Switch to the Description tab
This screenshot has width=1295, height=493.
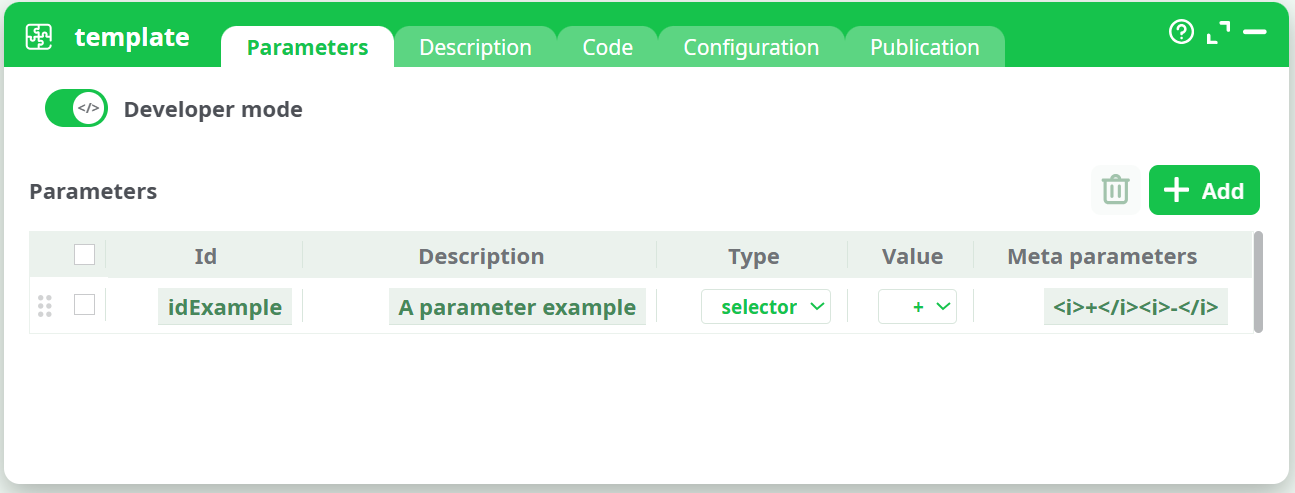[475, 47]
